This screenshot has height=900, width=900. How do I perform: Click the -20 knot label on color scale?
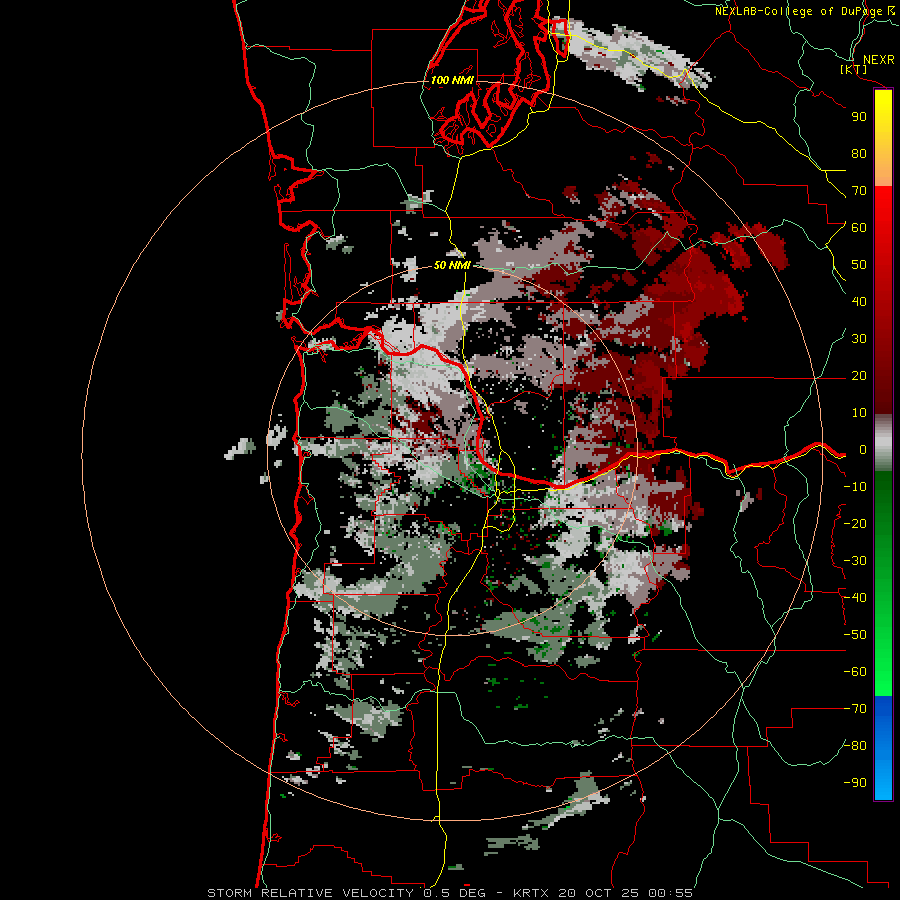pos(855,524)
